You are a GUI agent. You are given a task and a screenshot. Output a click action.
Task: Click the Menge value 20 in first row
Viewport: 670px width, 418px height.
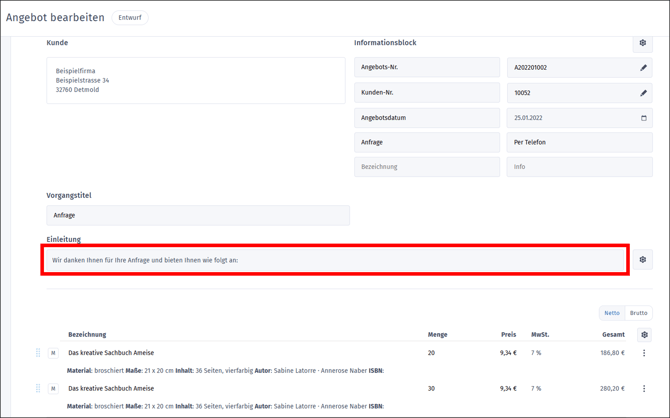(432, 353)
